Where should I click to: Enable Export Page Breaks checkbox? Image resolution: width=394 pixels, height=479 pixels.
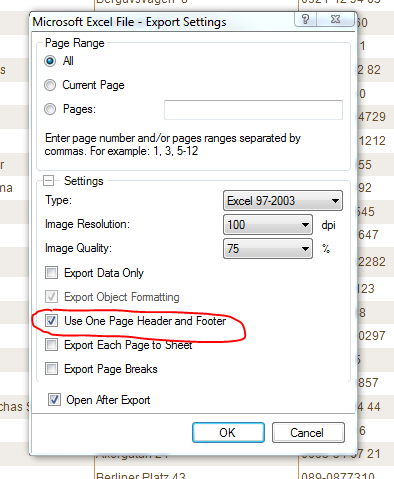tap(51, 369)
